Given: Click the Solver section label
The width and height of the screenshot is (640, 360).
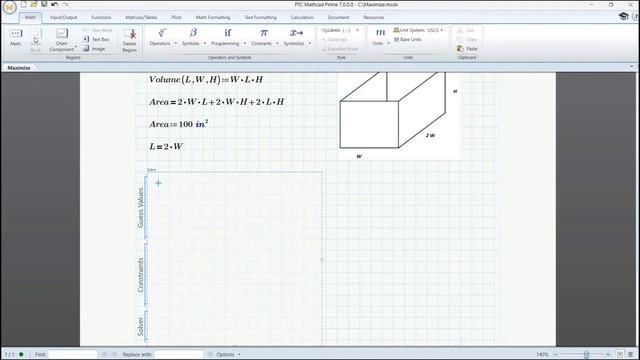Looking at the screenshot, I should 141,327.
